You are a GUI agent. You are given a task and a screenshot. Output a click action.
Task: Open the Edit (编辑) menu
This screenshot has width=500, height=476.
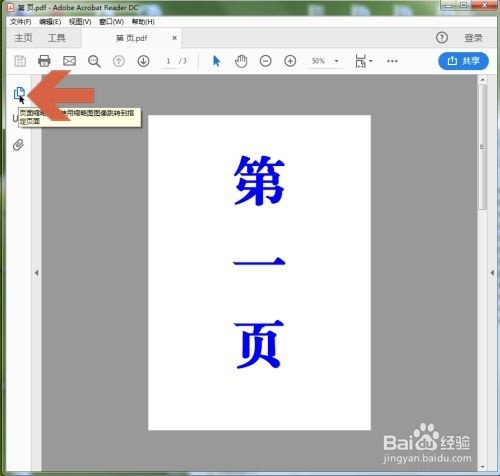(50, 22)
